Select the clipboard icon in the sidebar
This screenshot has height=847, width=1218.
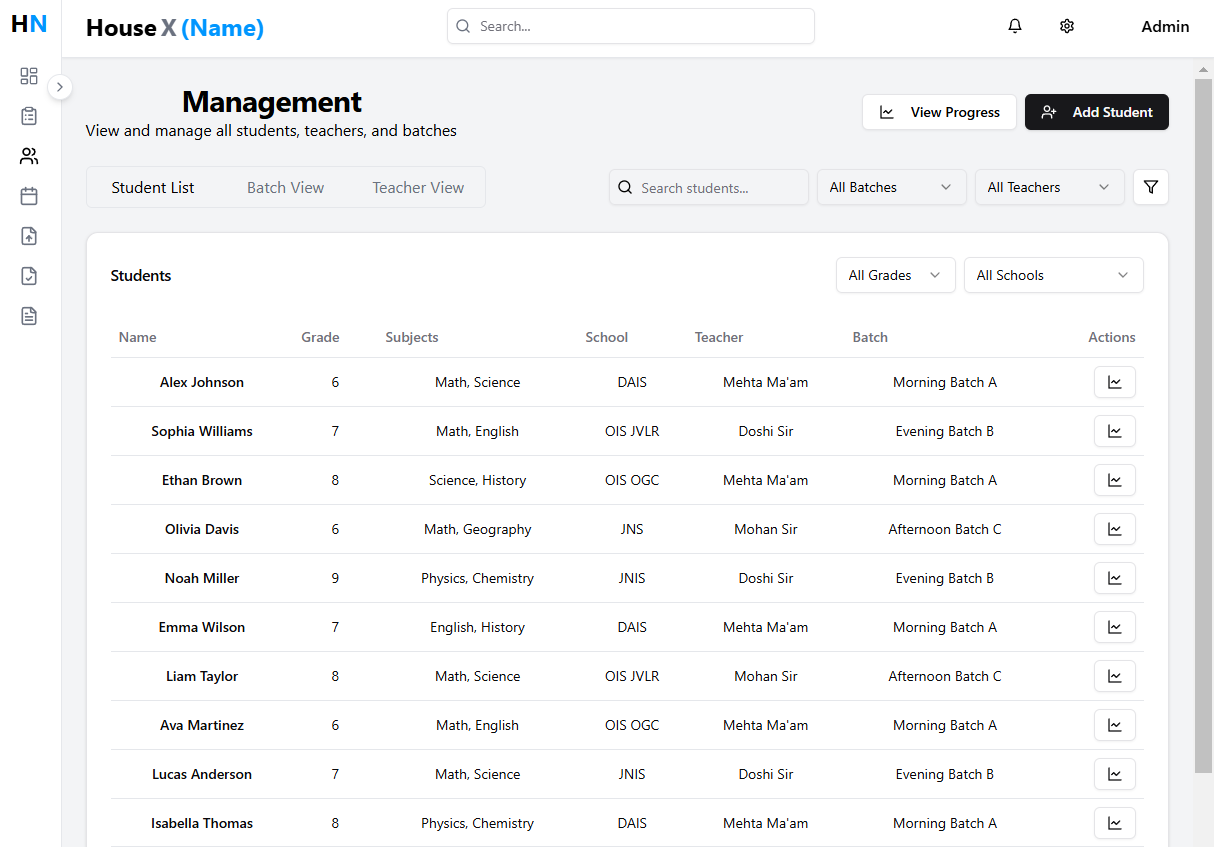click(x=28, y=115)
